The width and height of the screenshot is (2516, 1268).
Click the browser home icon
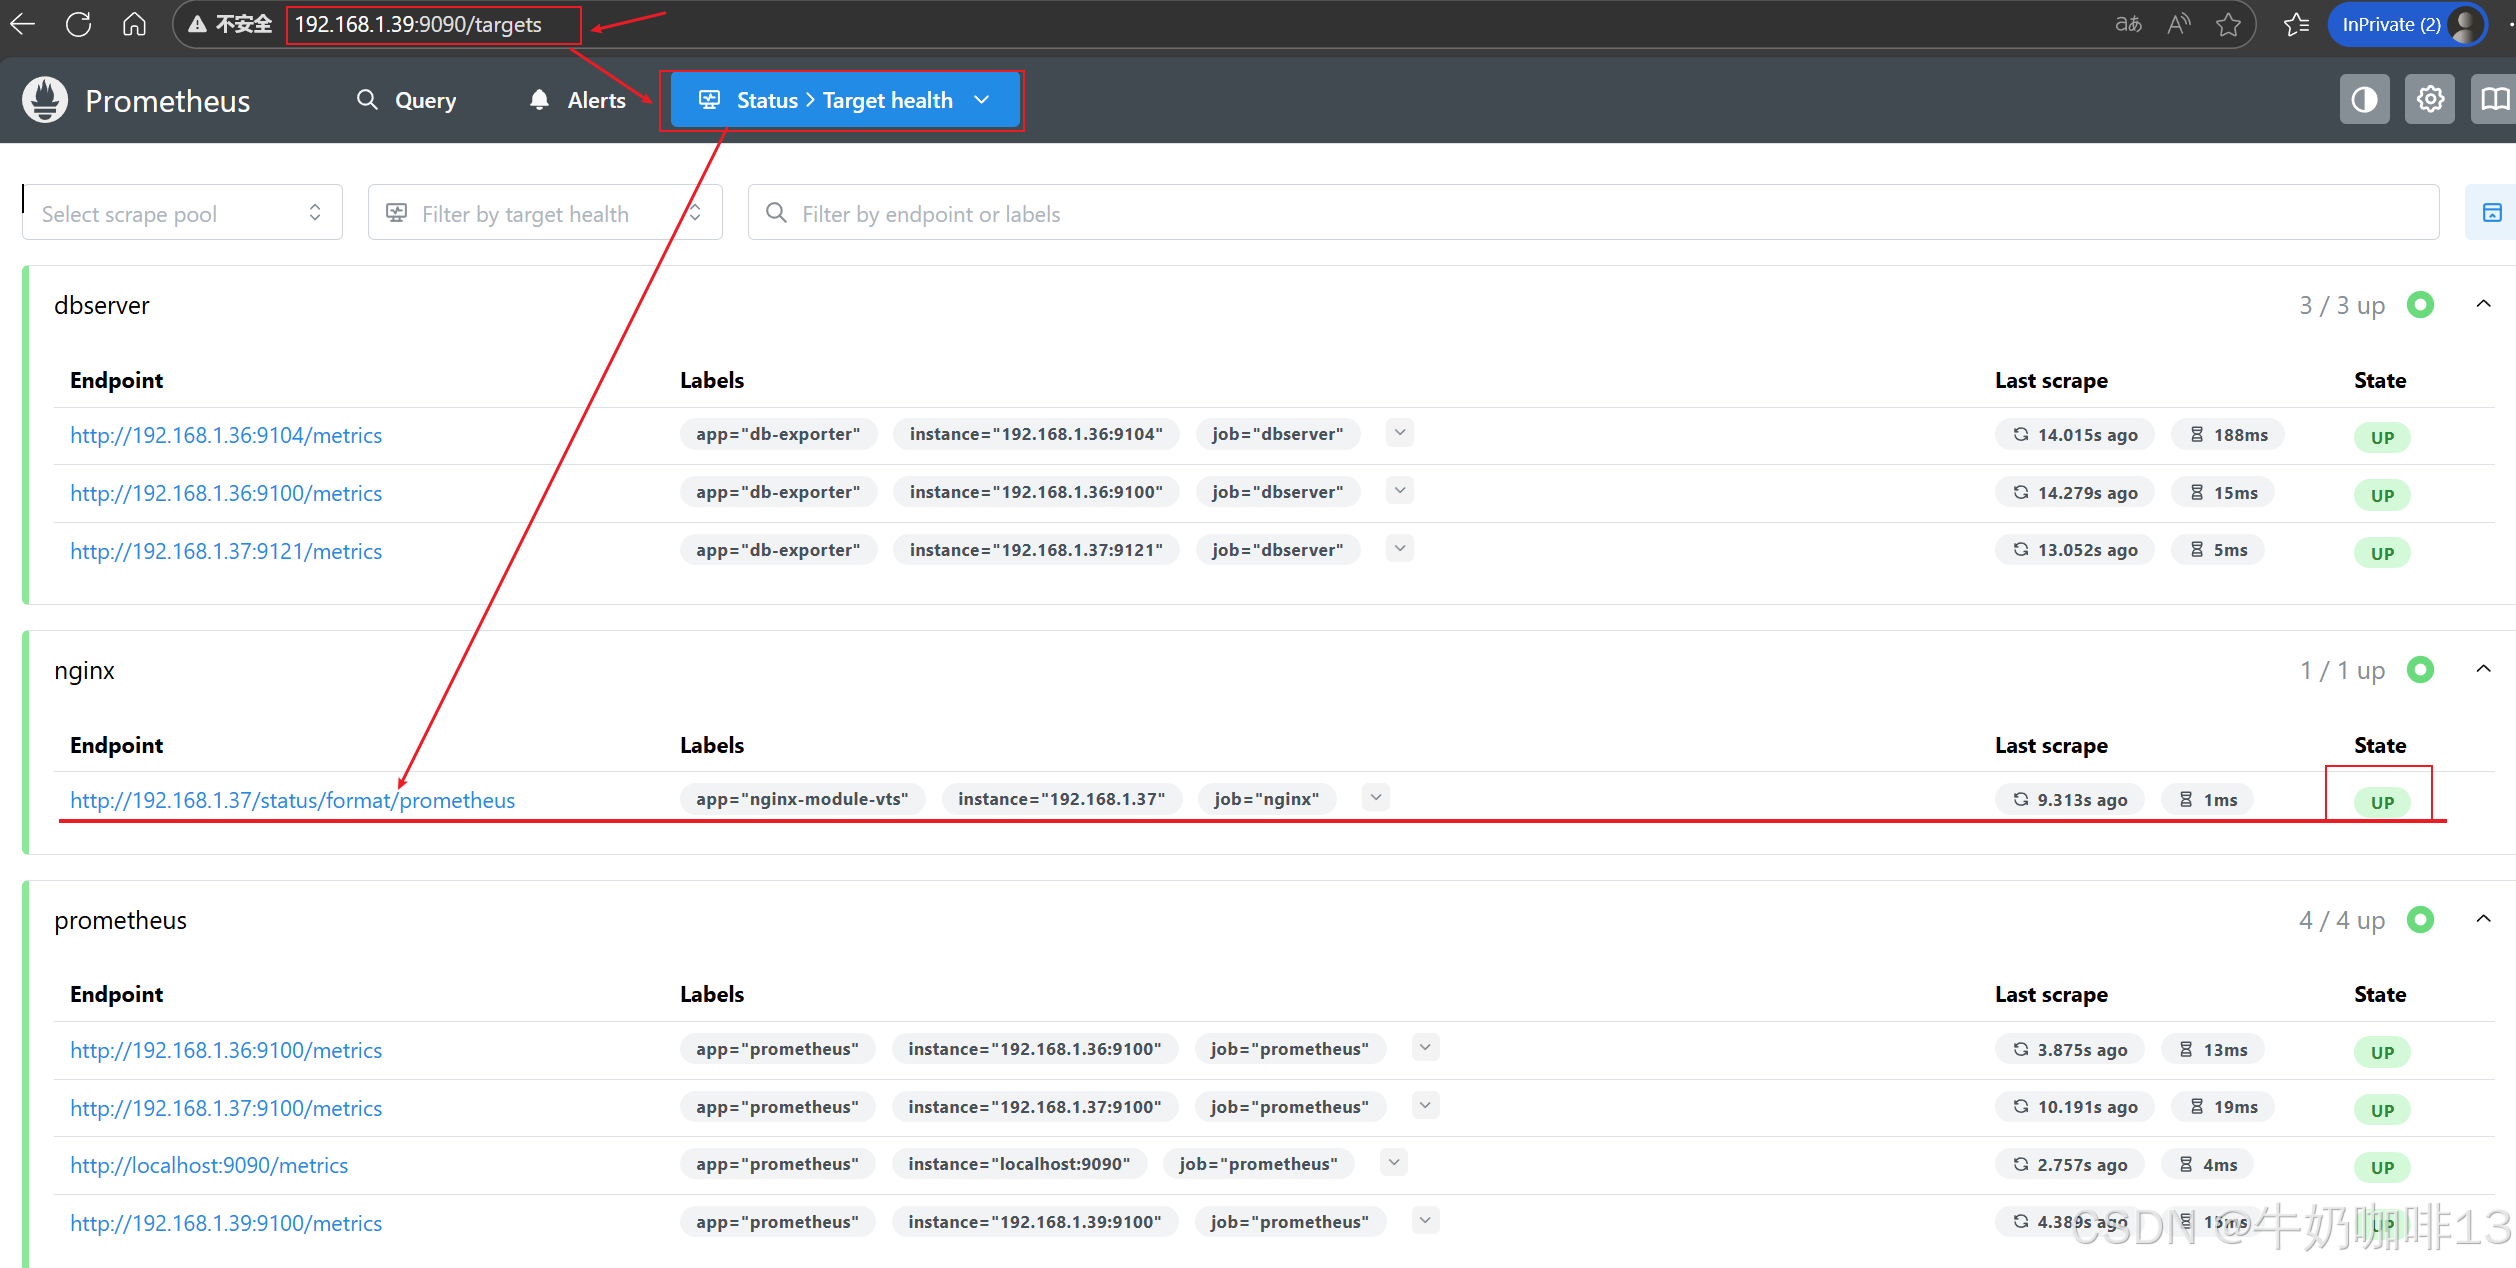[x=134, y=24]
